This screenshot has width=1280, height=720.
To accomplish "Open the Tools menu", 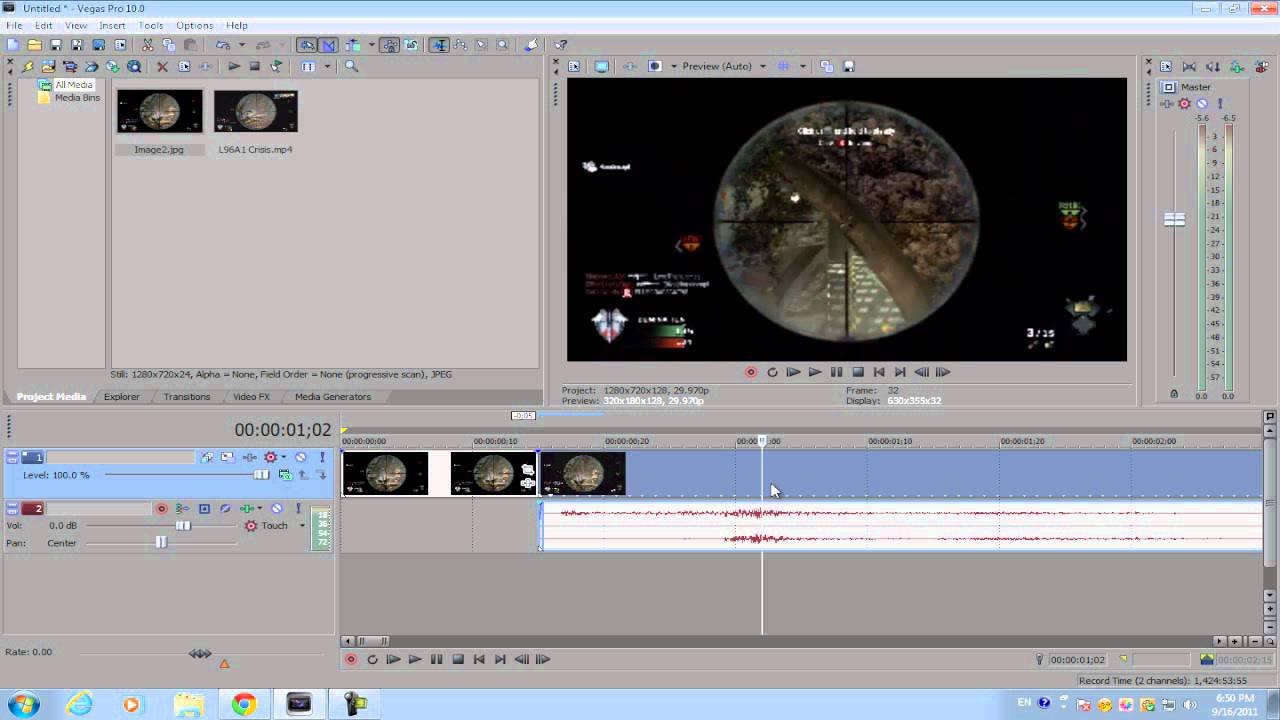I will (x=151, y=25).
